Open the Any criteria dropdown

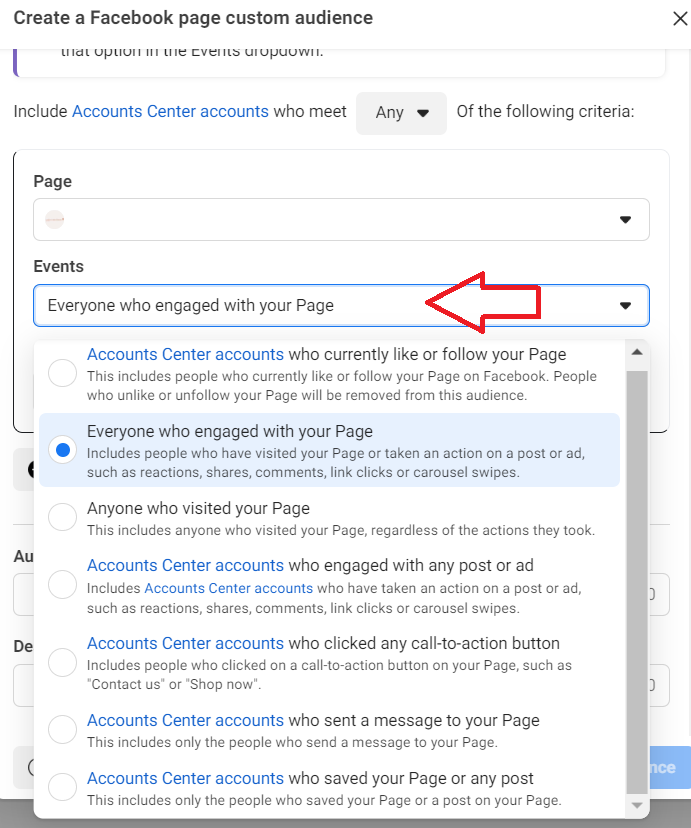click(401, 113)
